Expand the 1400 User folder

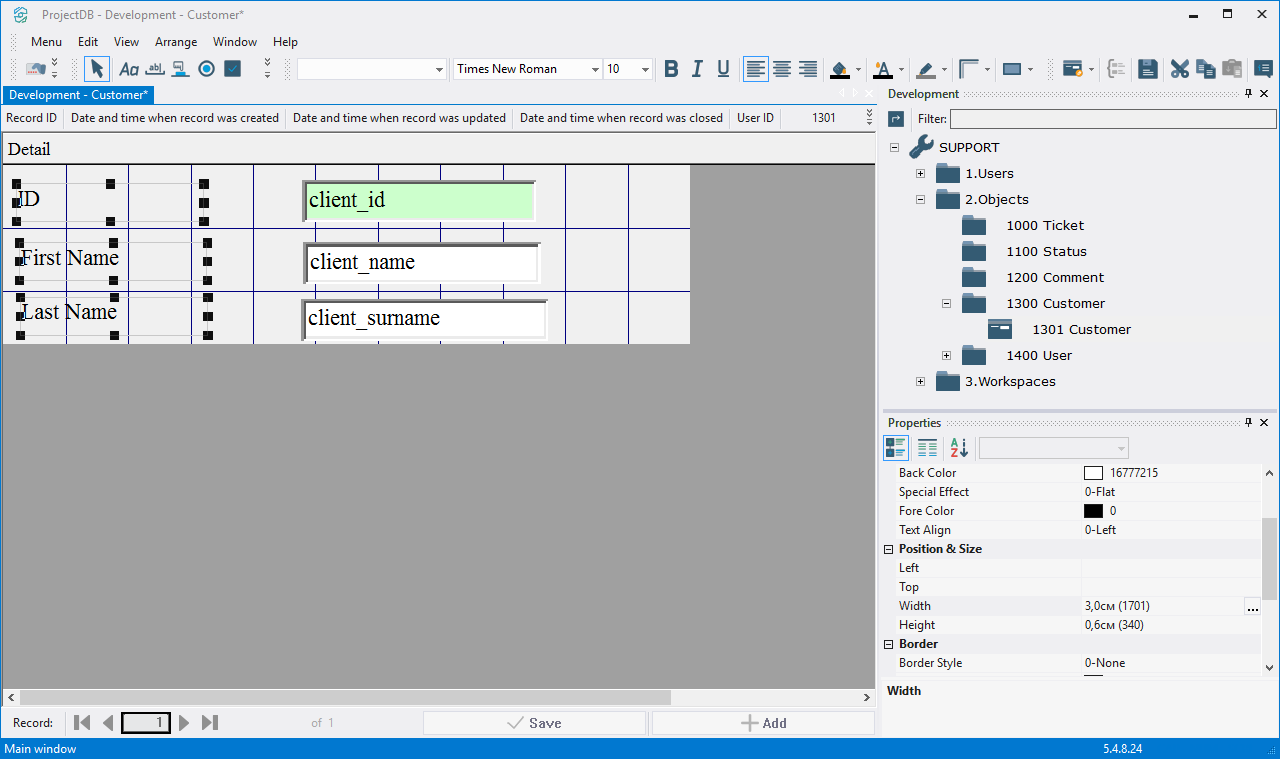[x=946, y=356]
